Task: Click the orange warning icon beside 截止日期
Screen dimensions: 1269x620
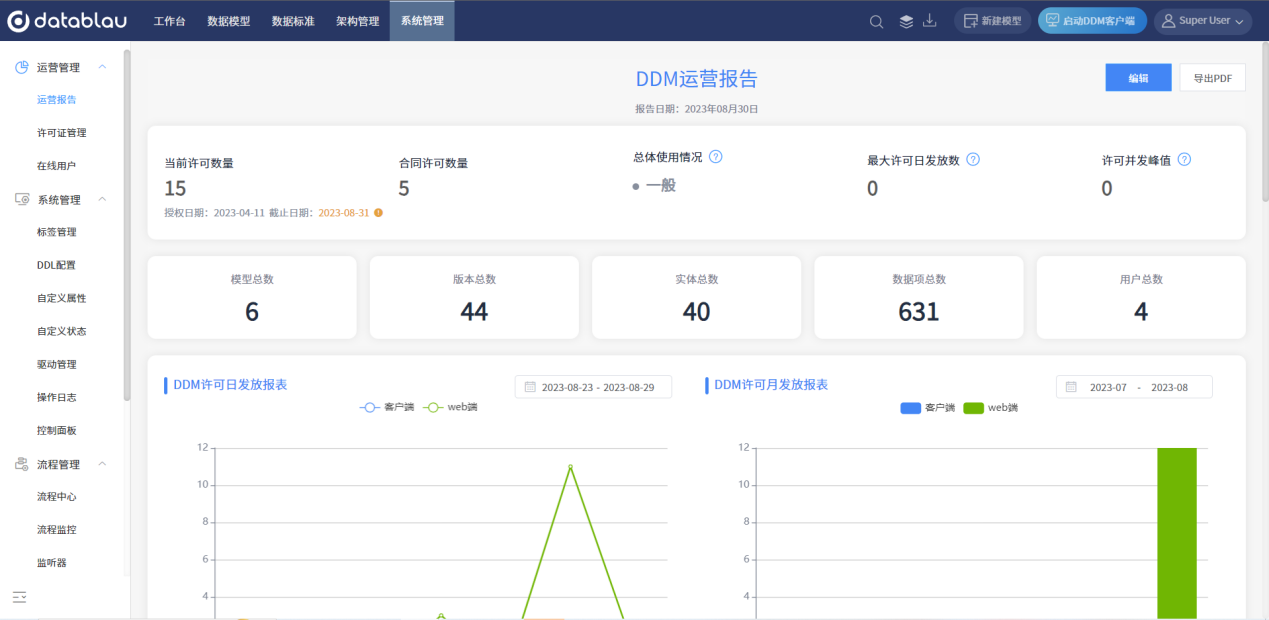Action: (x=378, y=212)
